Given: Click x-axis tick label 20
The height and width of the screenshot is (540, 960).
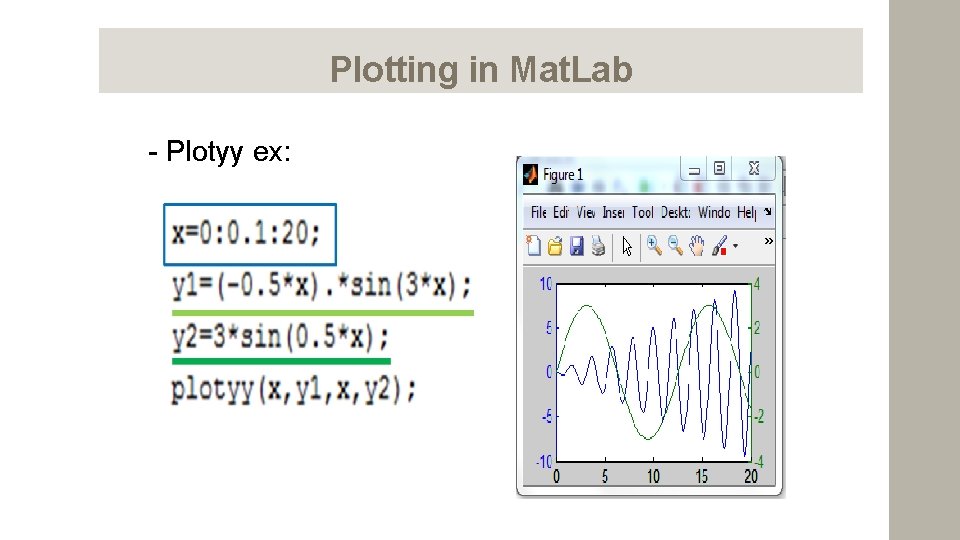Looking at the screenshot, I should coord(751,476).
